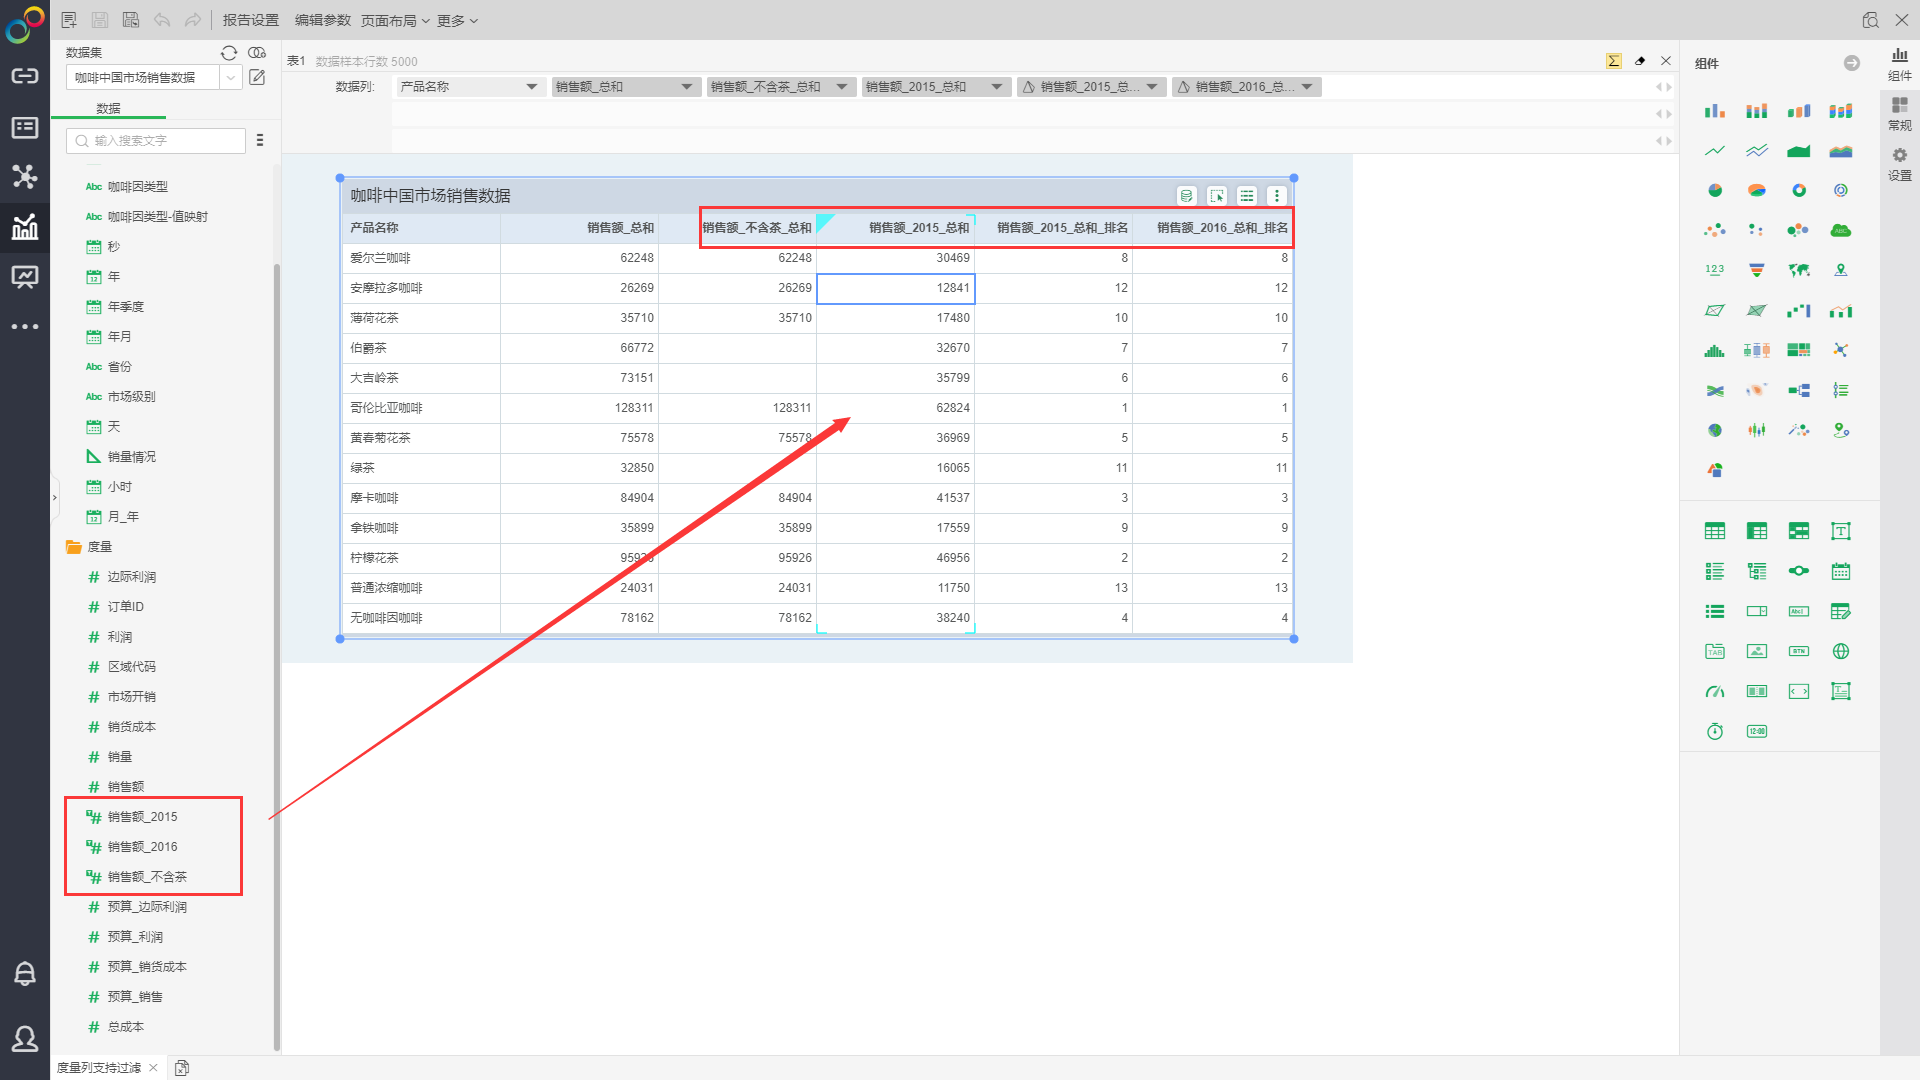
Task: Open the 页面布局 dropdown menu
Action: coord(394,20)
